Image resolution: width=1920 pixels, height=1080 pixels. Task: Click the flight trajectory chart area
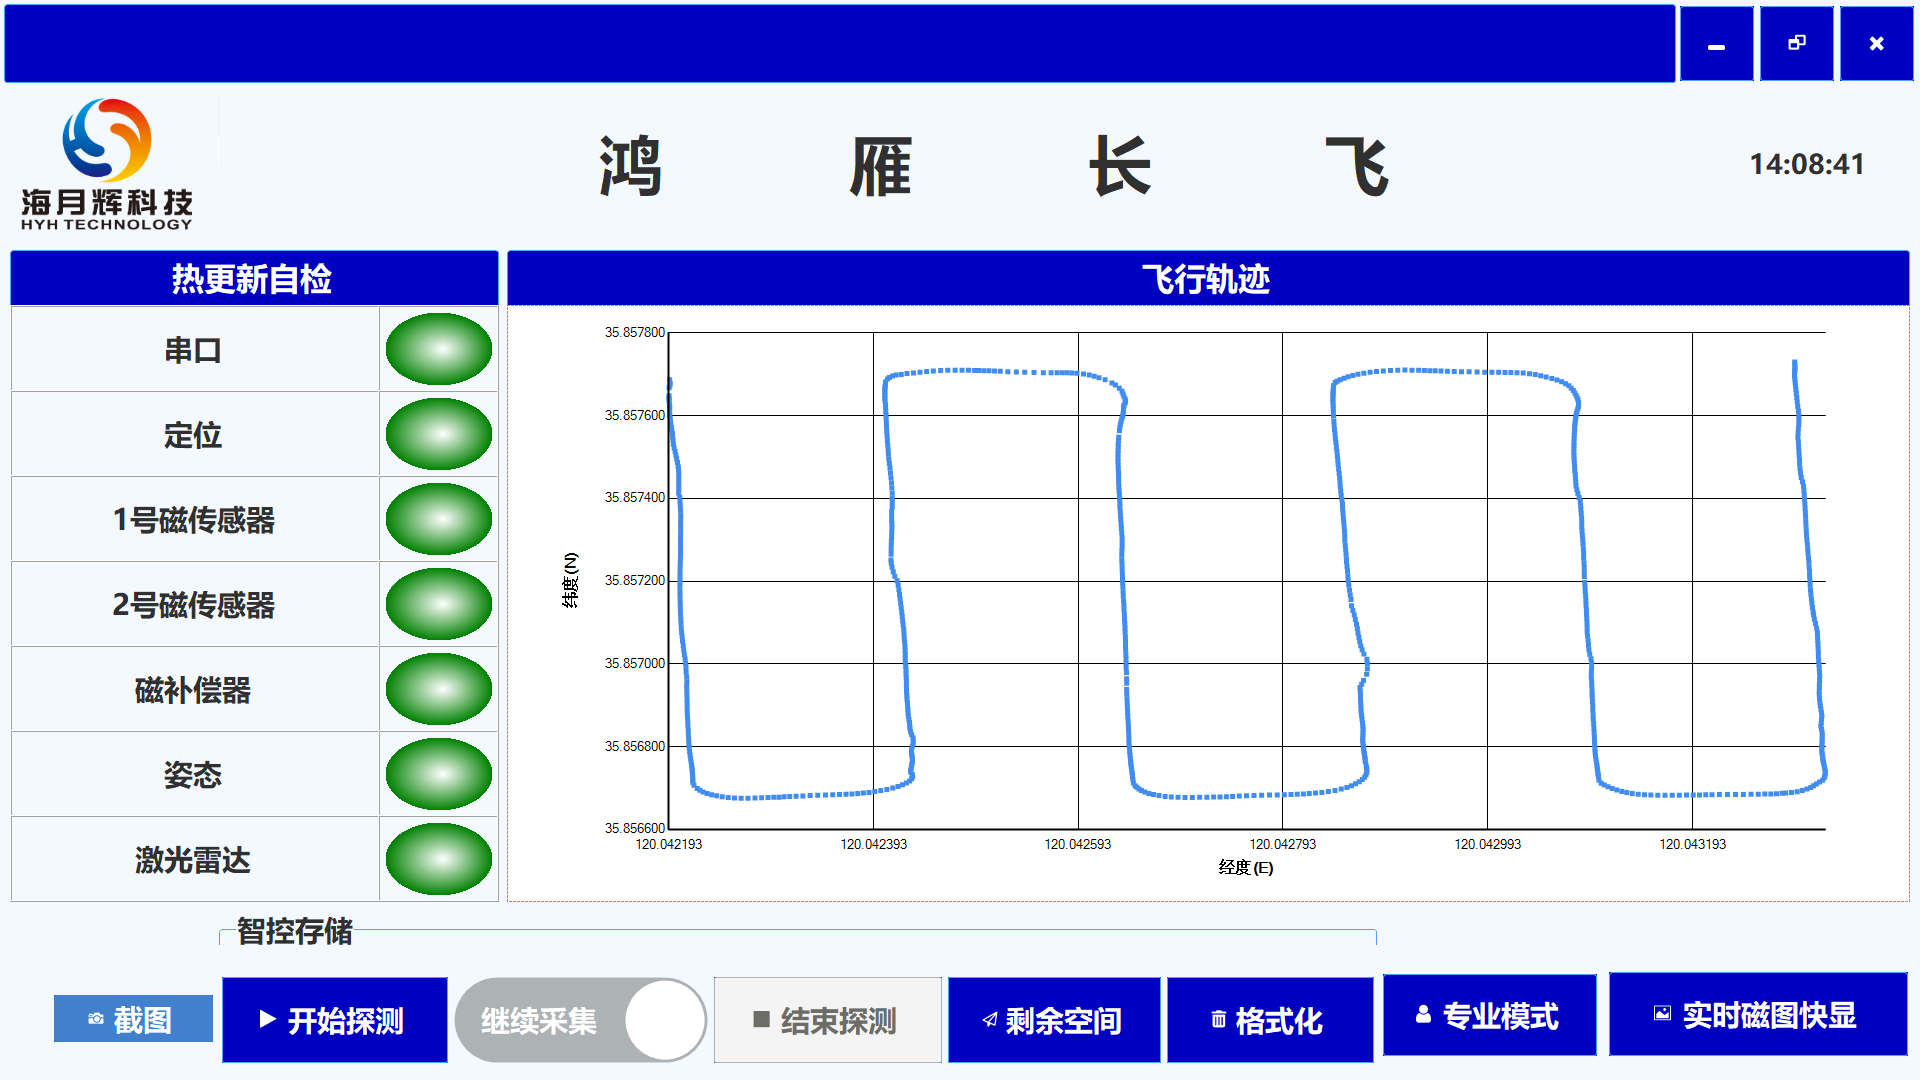point(1245,580)
